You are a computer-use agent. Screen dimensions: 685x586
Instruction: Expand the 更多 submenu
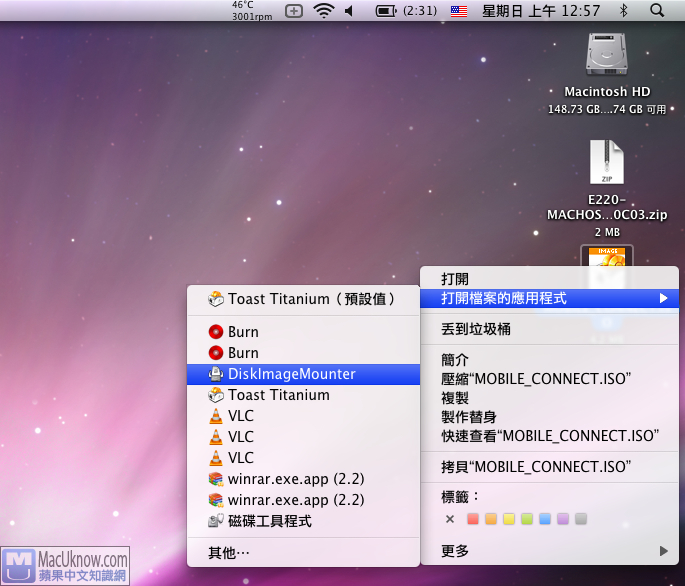coord(549,551)
